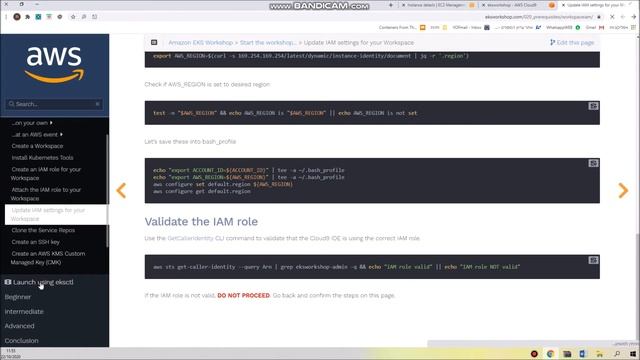Click the lock icon in the address bar
Screen dimensions: 640x360
pos(599,17)
